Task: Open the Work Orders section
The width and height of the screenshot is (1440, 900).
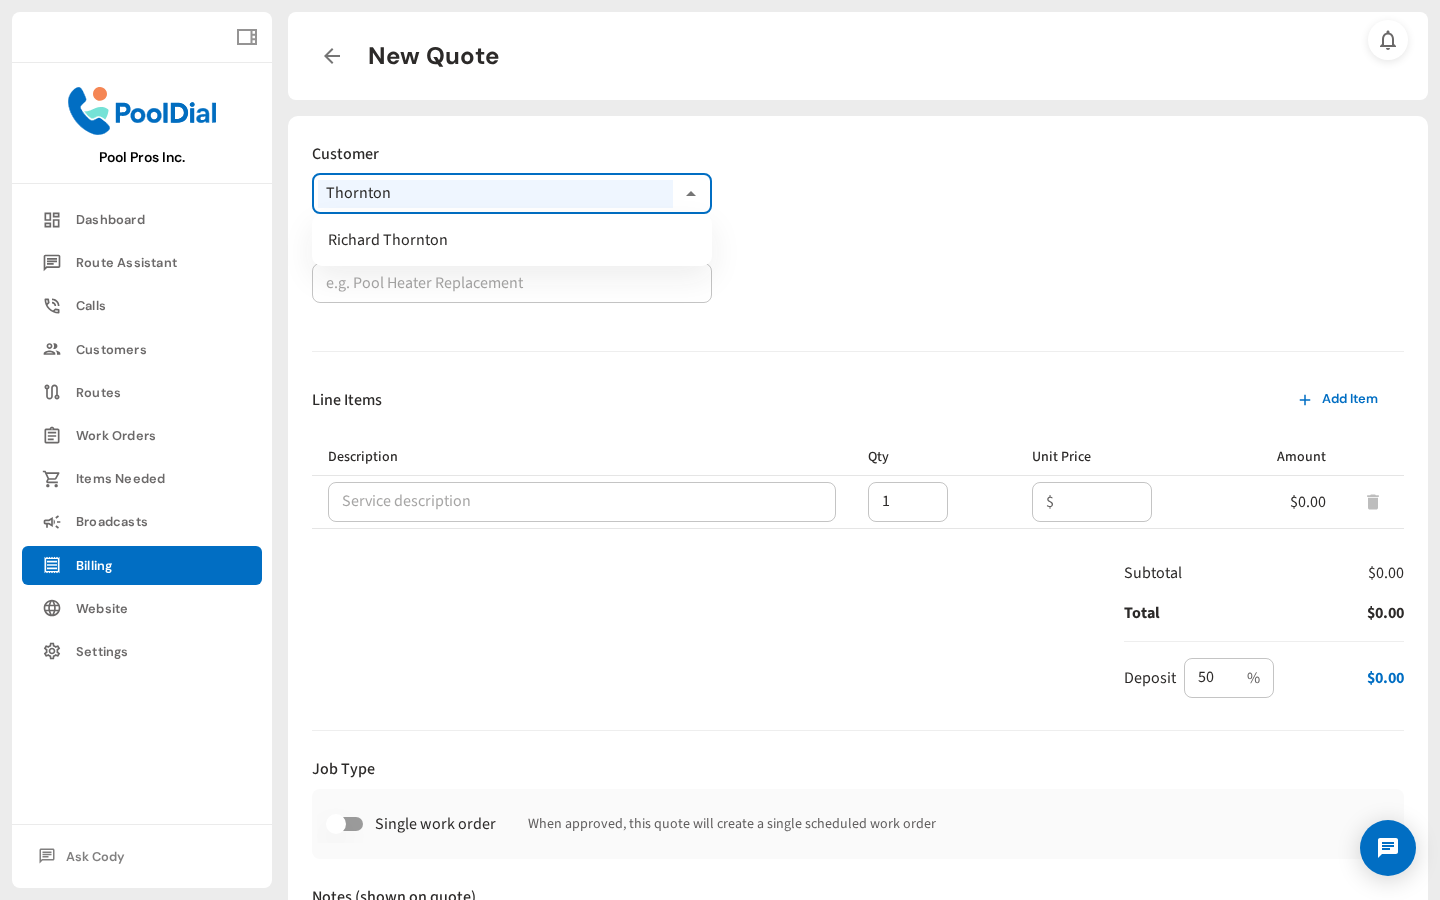Action: point(115,435)
